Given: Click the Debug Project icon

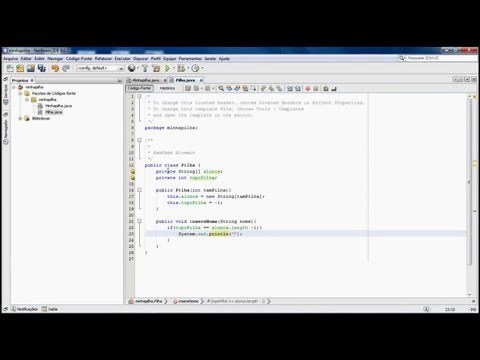Looking at the screenshot, I should [x=181, y=68].
